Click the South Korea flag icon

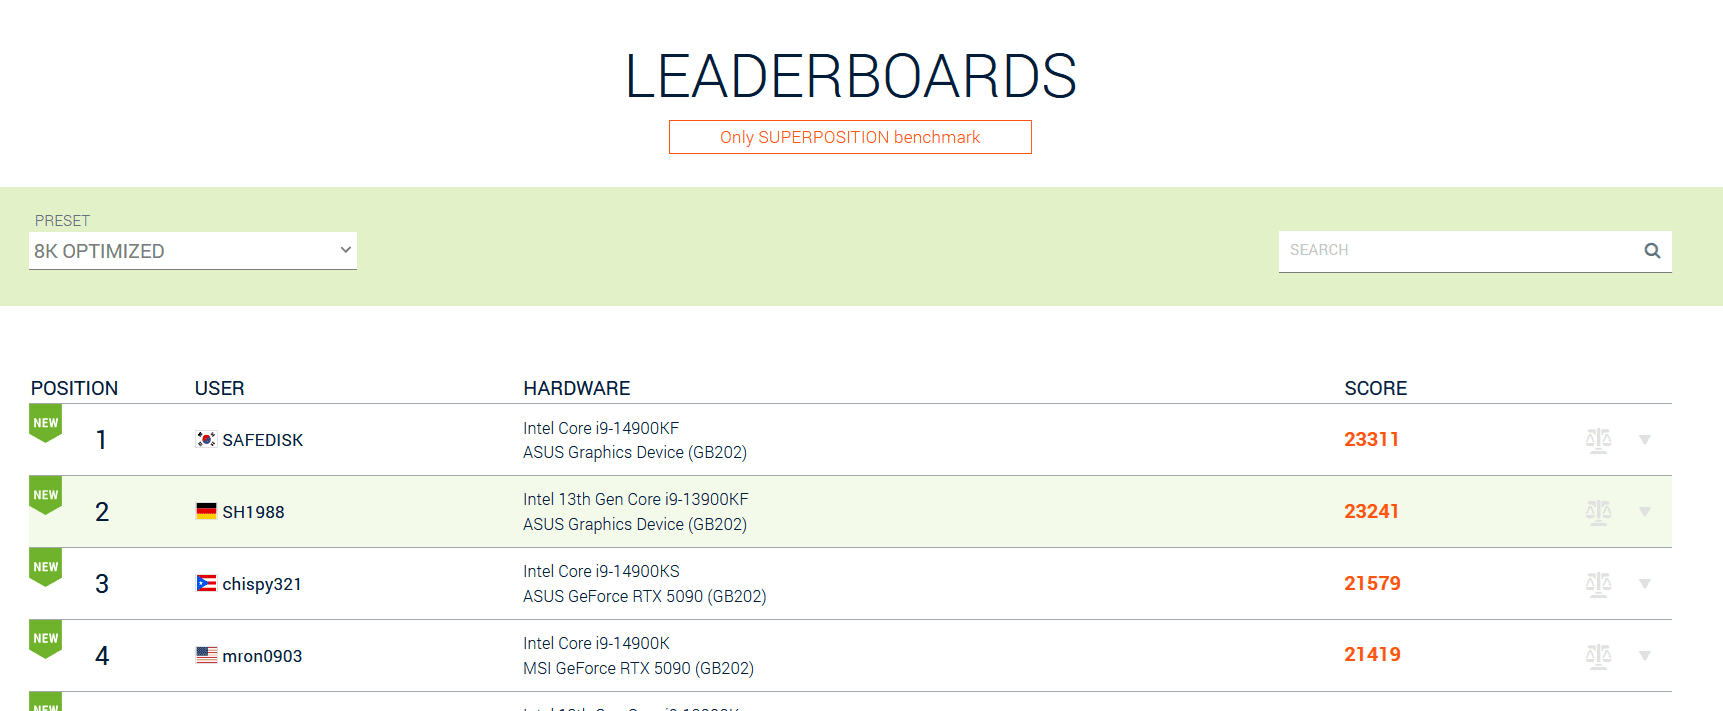tap(206, 440)
